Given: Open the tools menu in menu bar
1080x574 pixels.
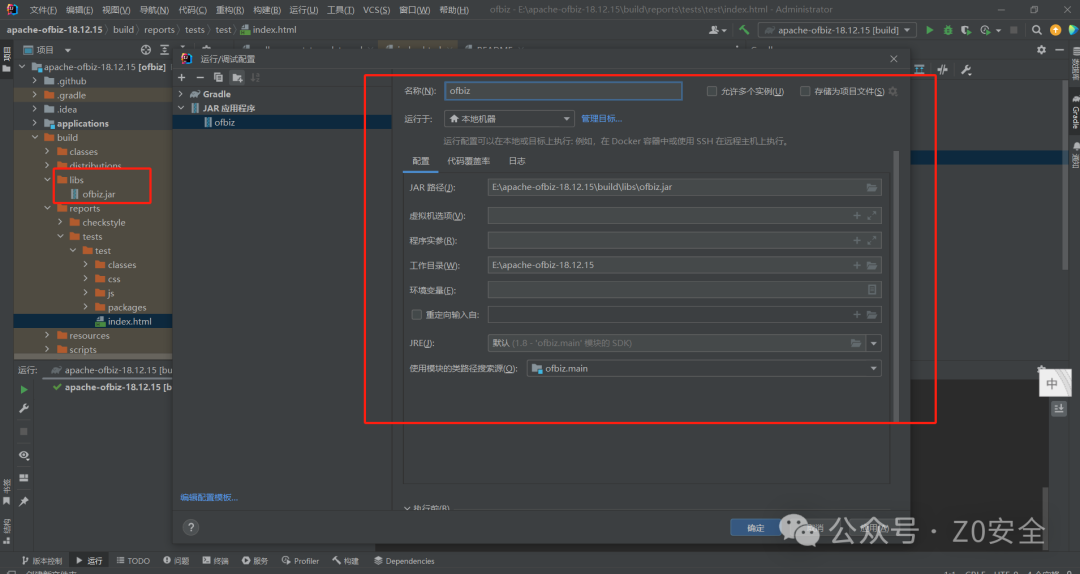Looking at the screenshot, I should pyautogui.click(x=340, y=10).
